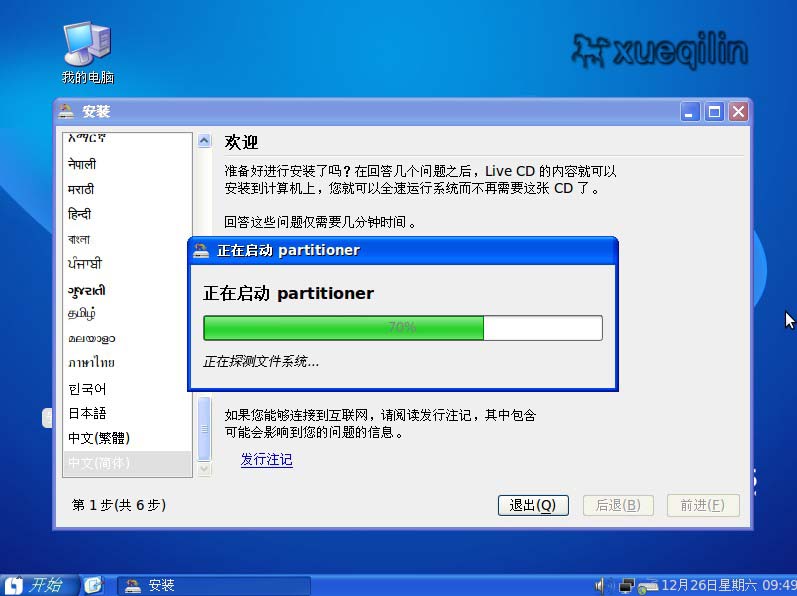Screen dimensions: 797x596
Task: Open the 发行注记 release notes link
Action: tap(266, 460)
